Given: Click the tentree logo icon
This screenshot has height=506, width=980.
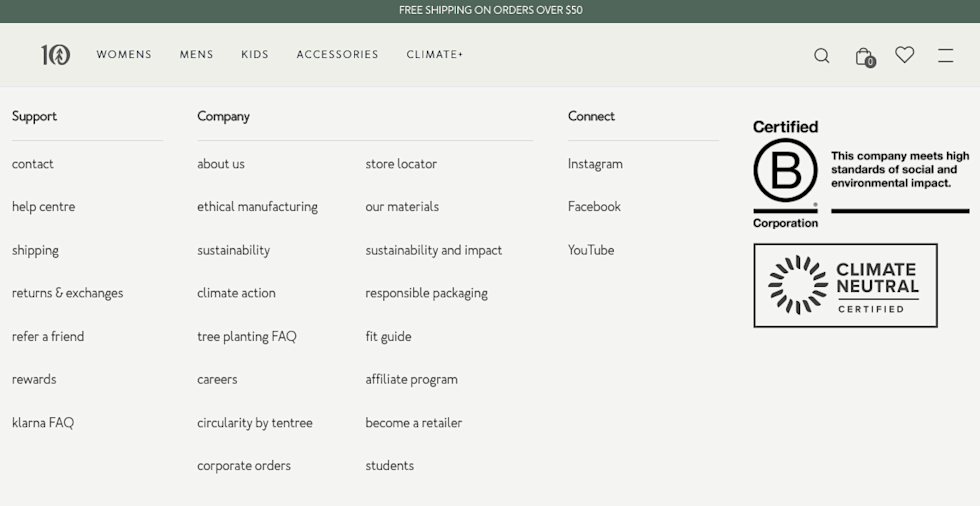Looking at the screenshot, I should click(x=55, y=55).
